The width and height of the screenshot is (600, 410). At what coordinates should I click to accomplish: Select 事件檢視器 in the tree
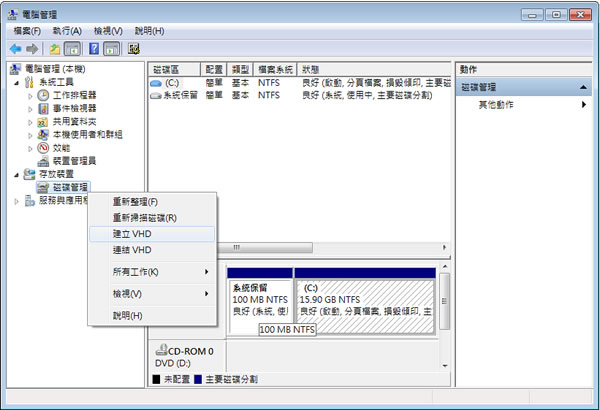click(x=74, y=108)
